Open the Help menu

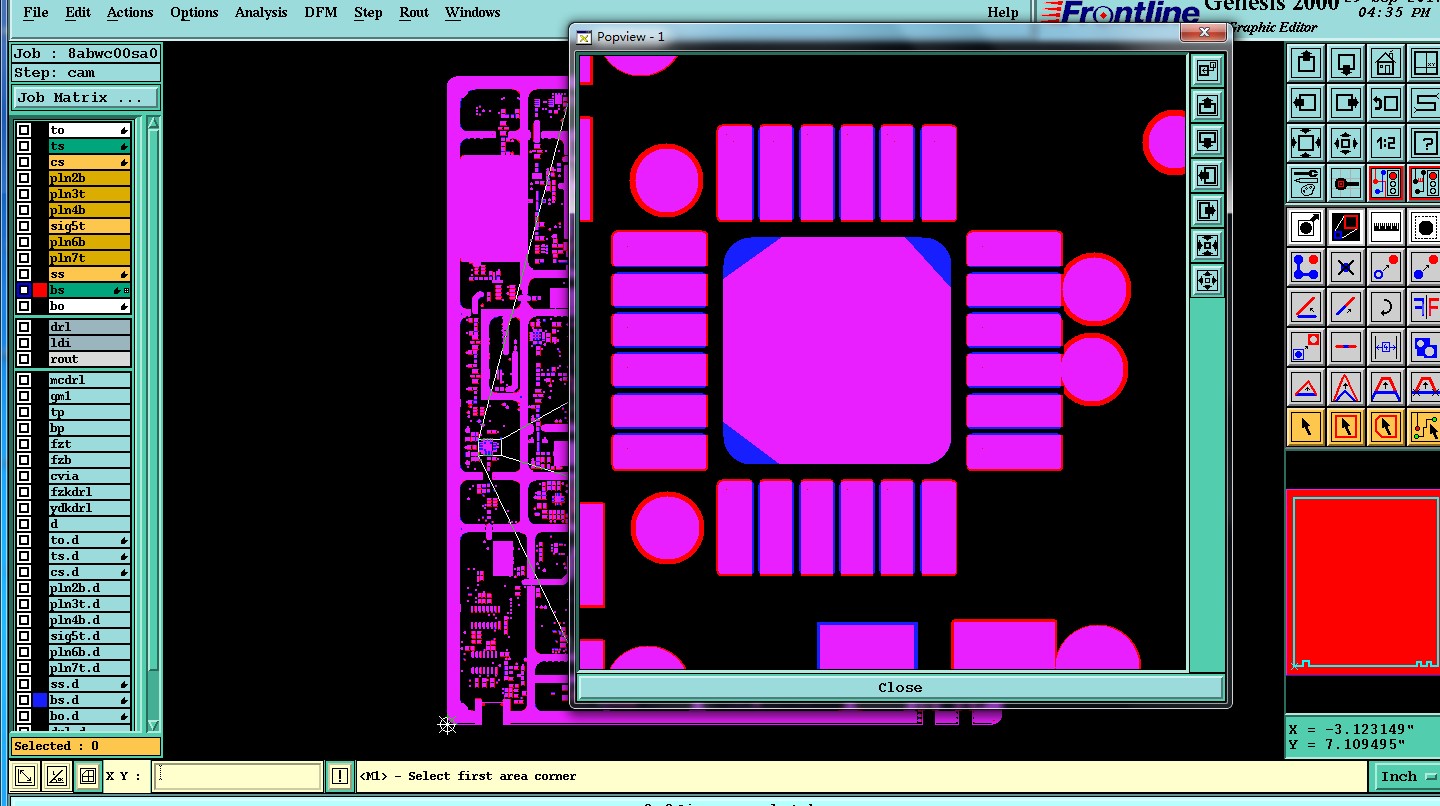pos(1002,12)
